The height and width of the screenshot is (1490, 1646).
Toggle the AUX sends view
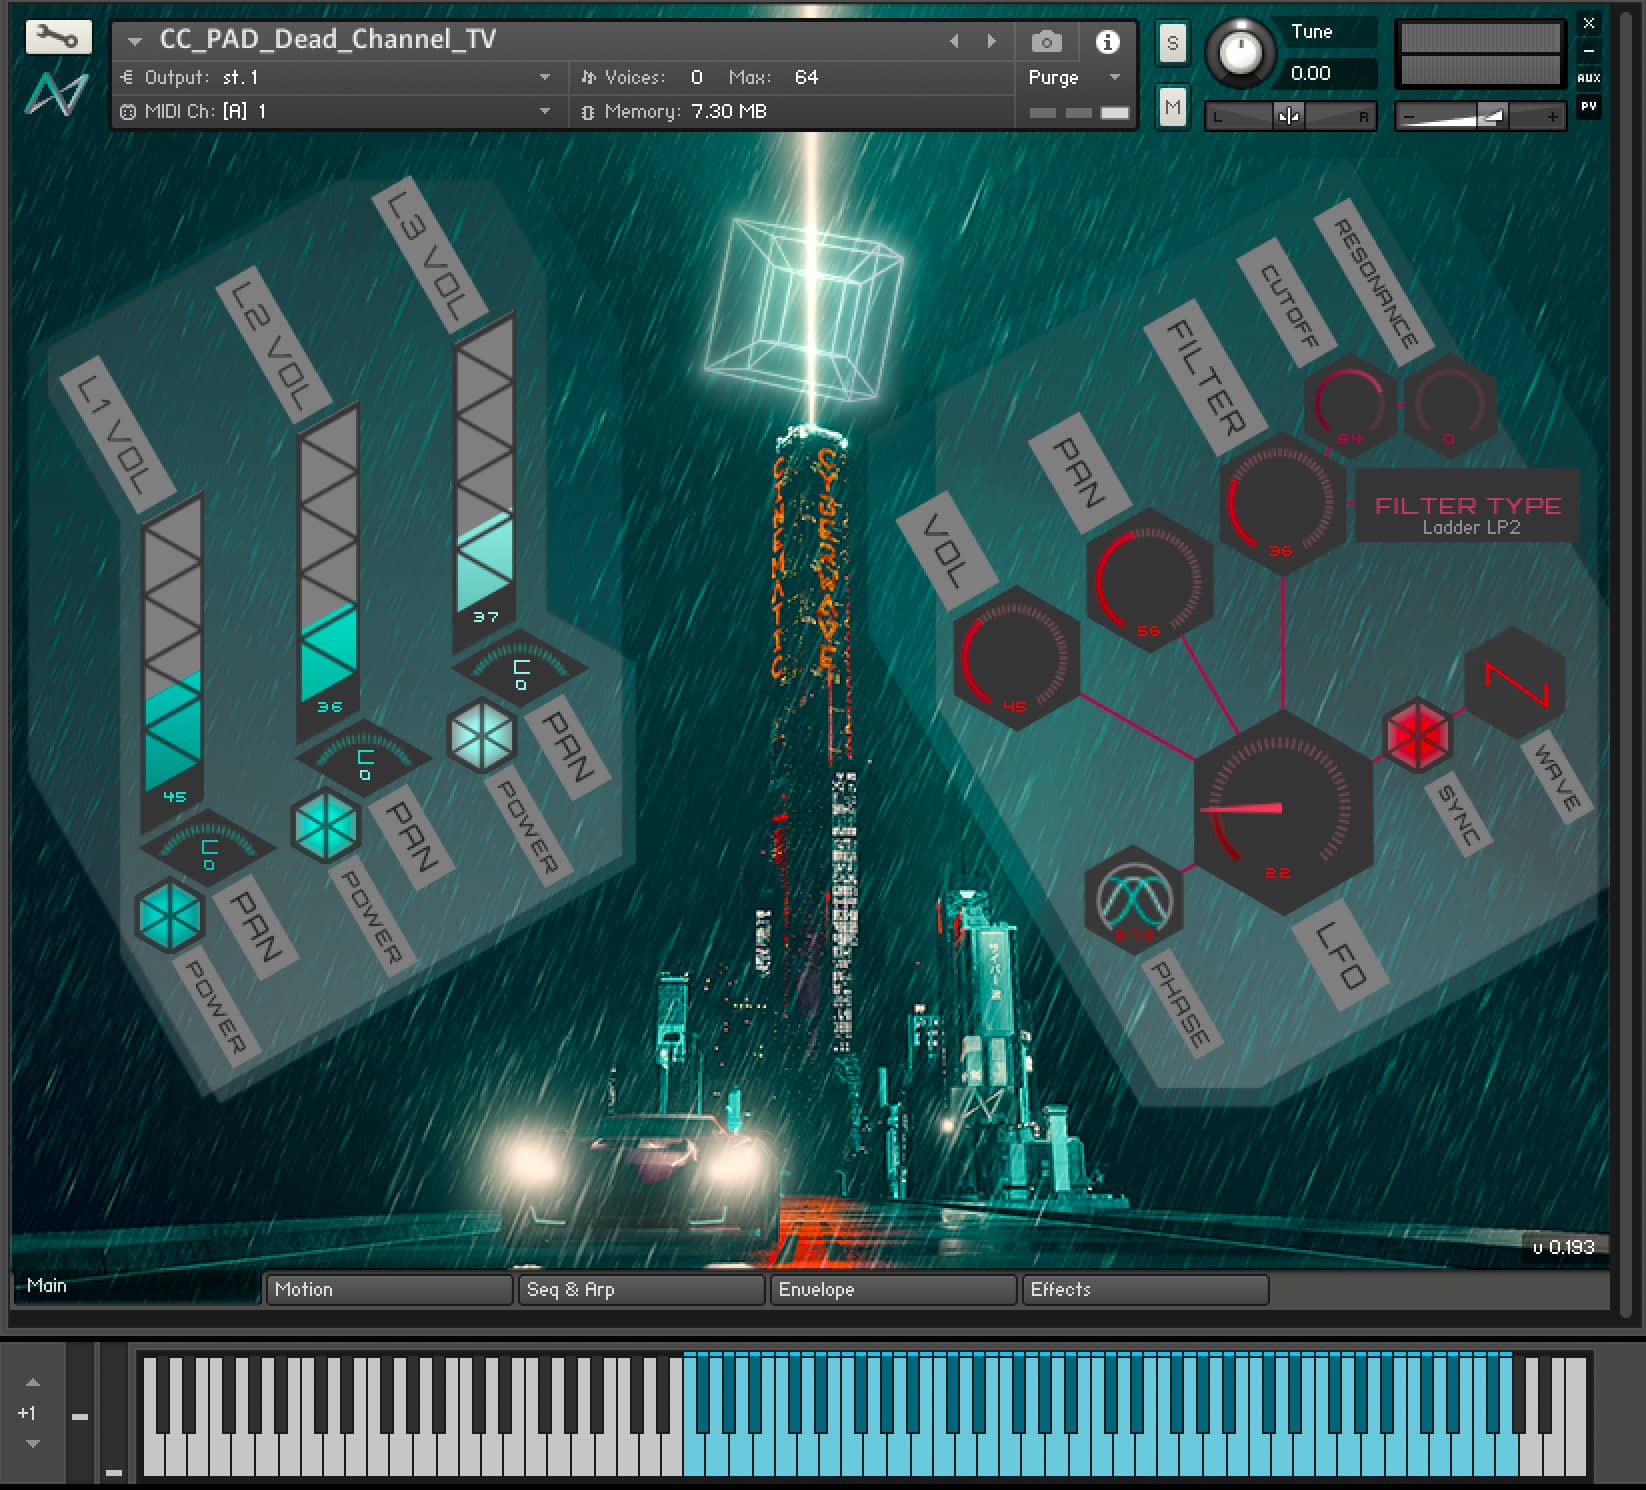point(1588,78)
